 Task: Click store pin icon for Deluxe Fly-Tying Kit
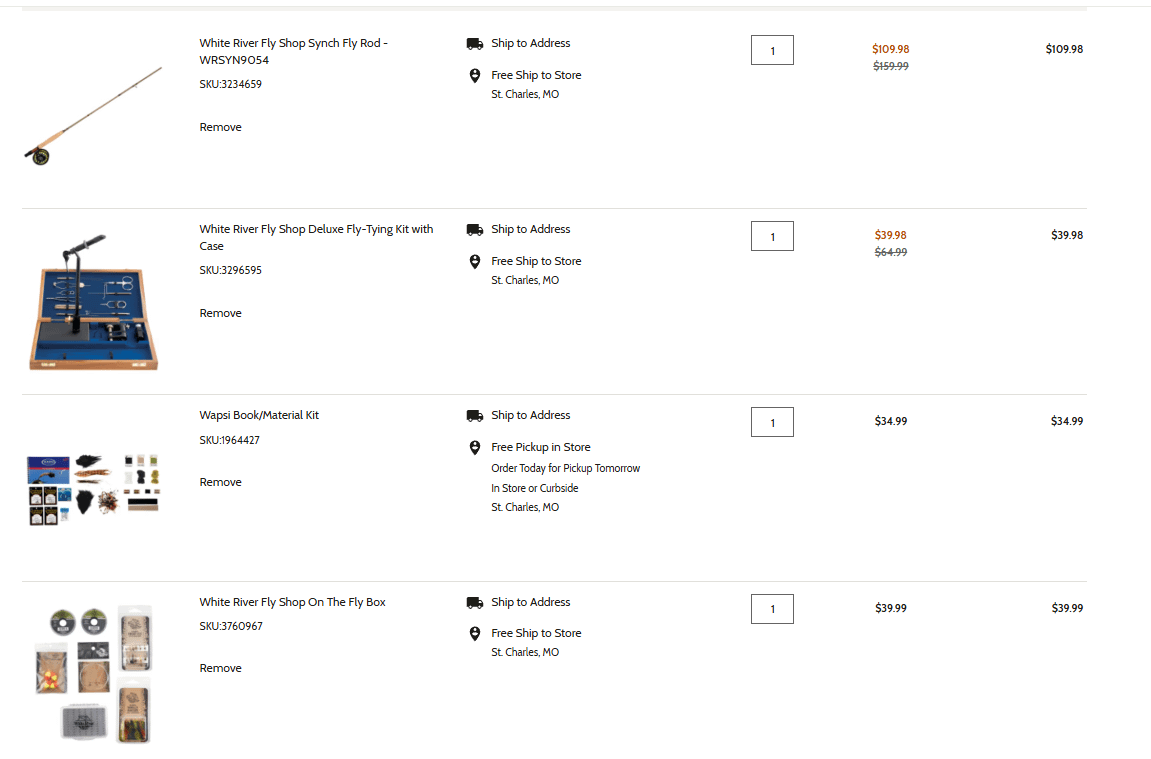point(475,262)
